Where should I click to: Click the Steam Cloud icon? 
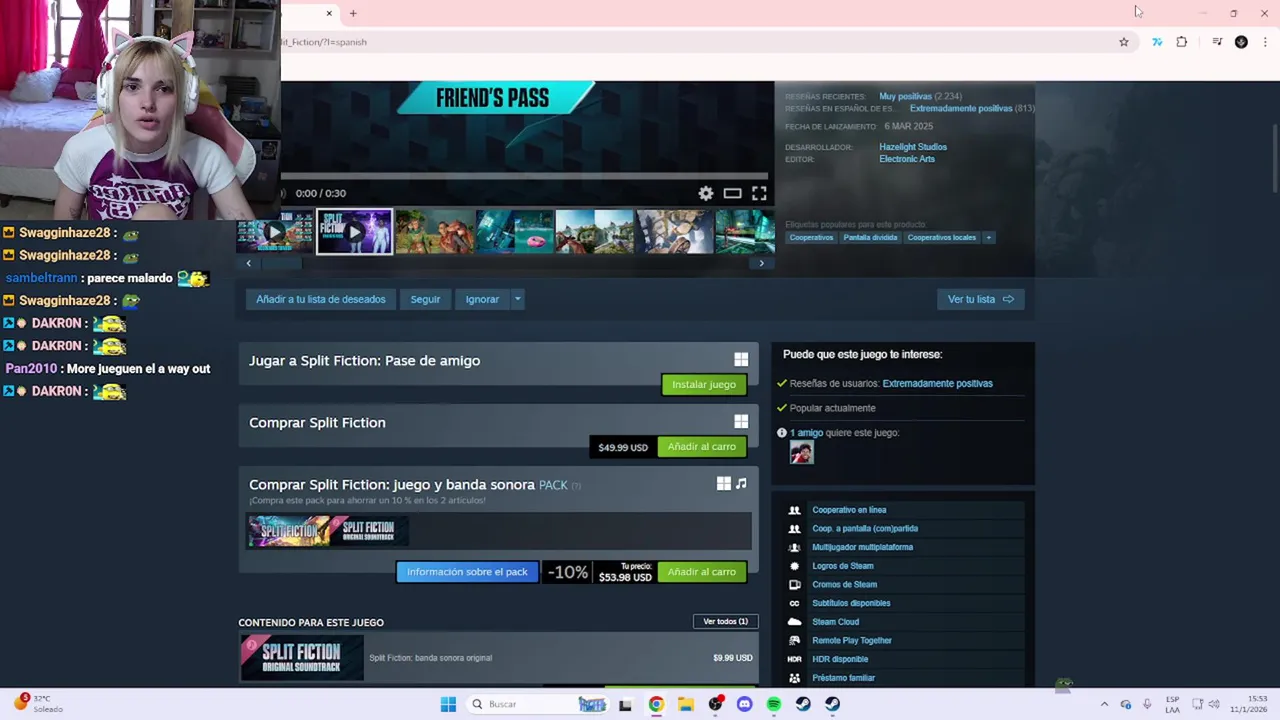(x=795, y=622)
